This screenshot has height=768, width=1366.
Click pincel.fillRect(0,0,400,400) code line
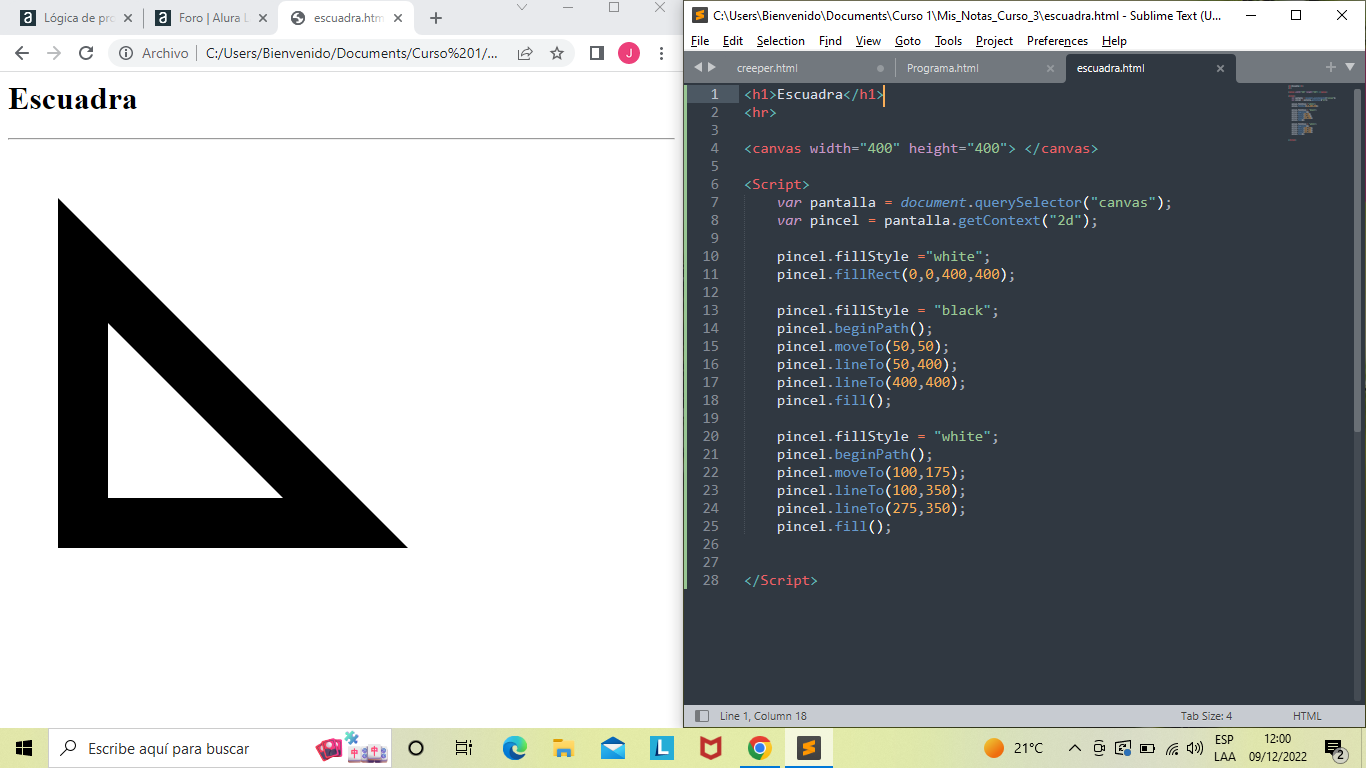pyautogui.click(x=896, y=274)
